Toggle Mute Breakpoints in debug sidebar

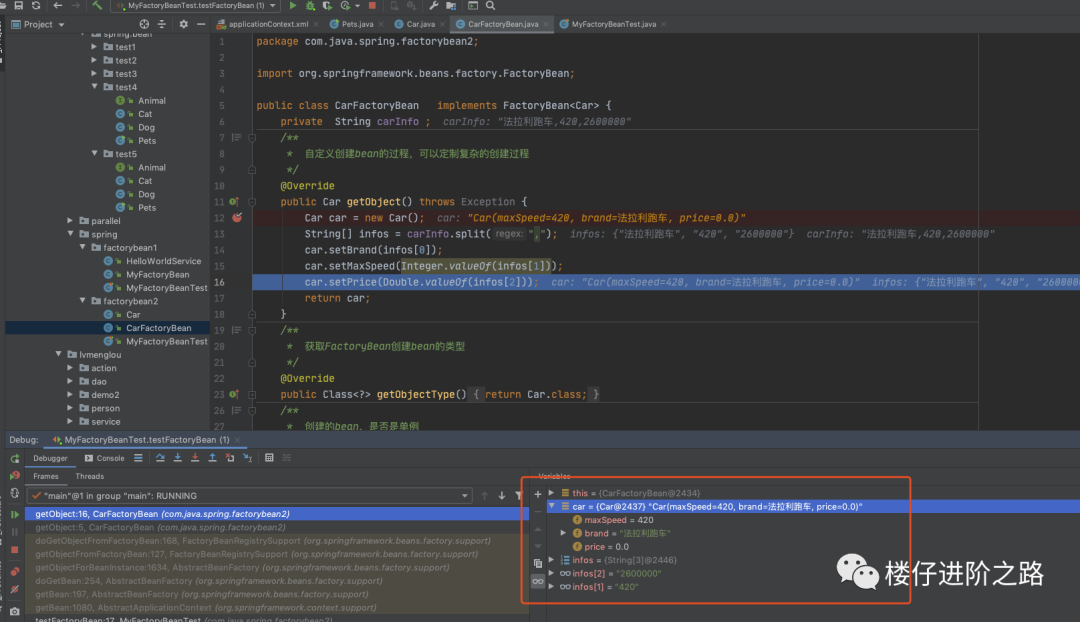point(14,589)
